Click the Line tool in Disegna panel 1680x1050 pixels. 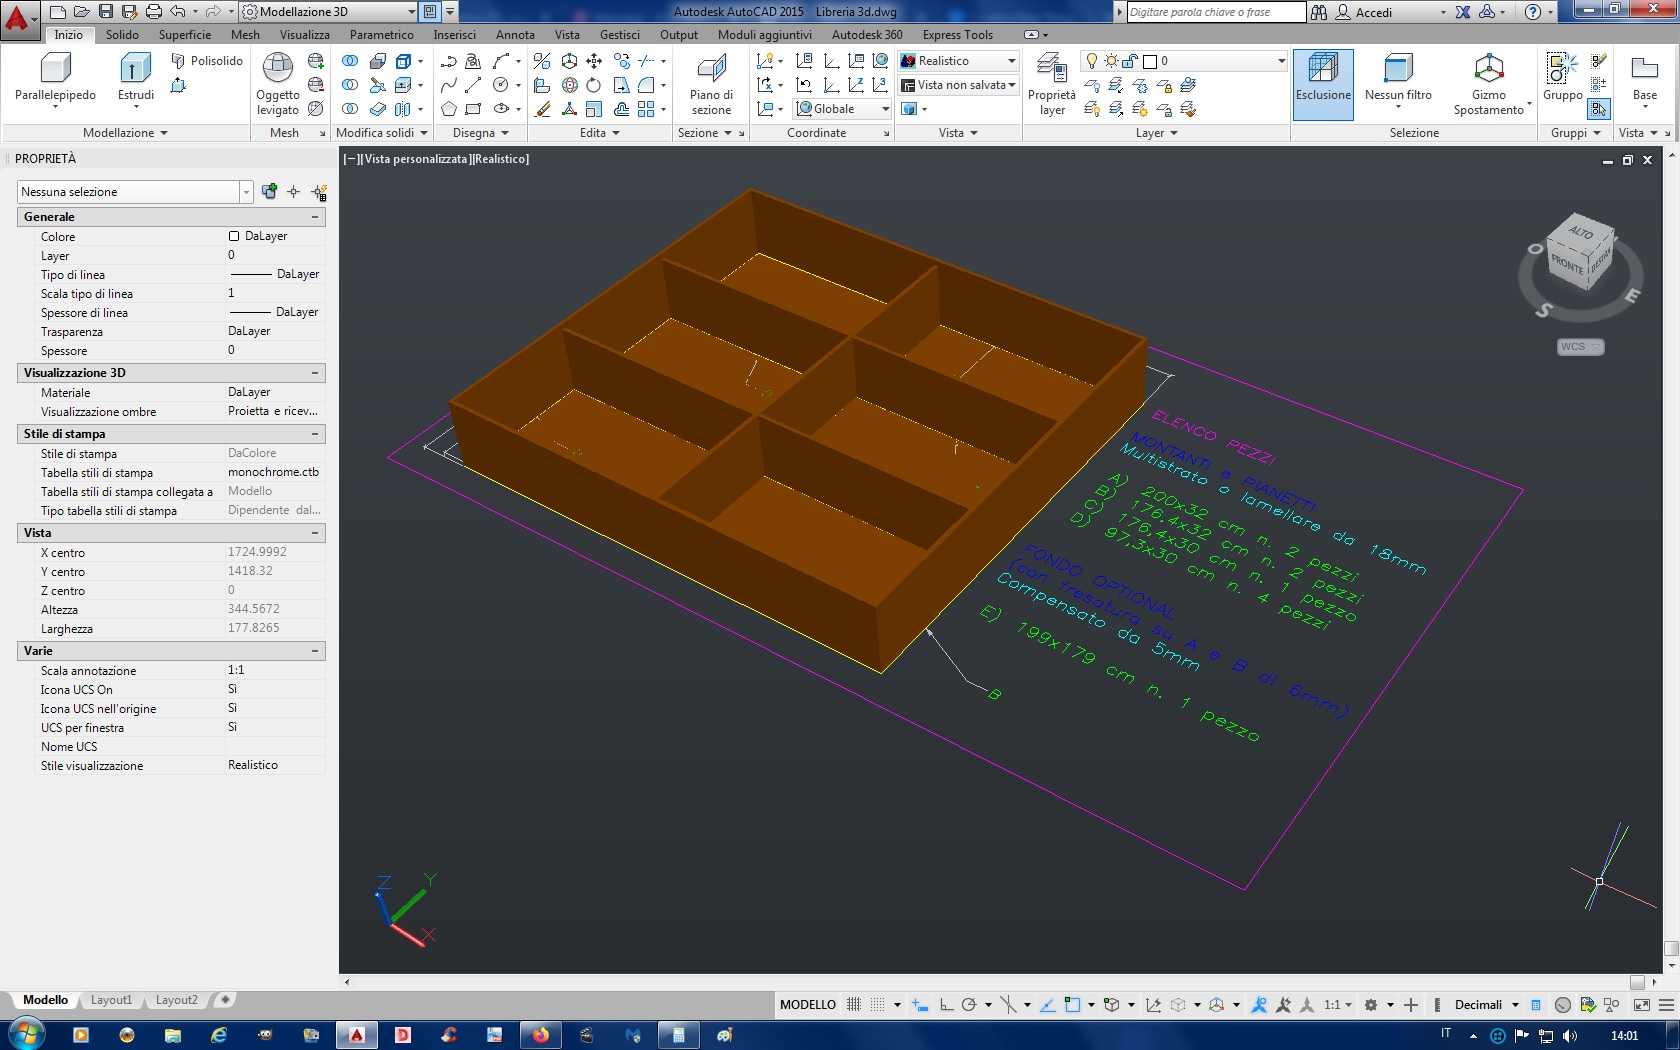pyautogui.click(x=473, y=85)
